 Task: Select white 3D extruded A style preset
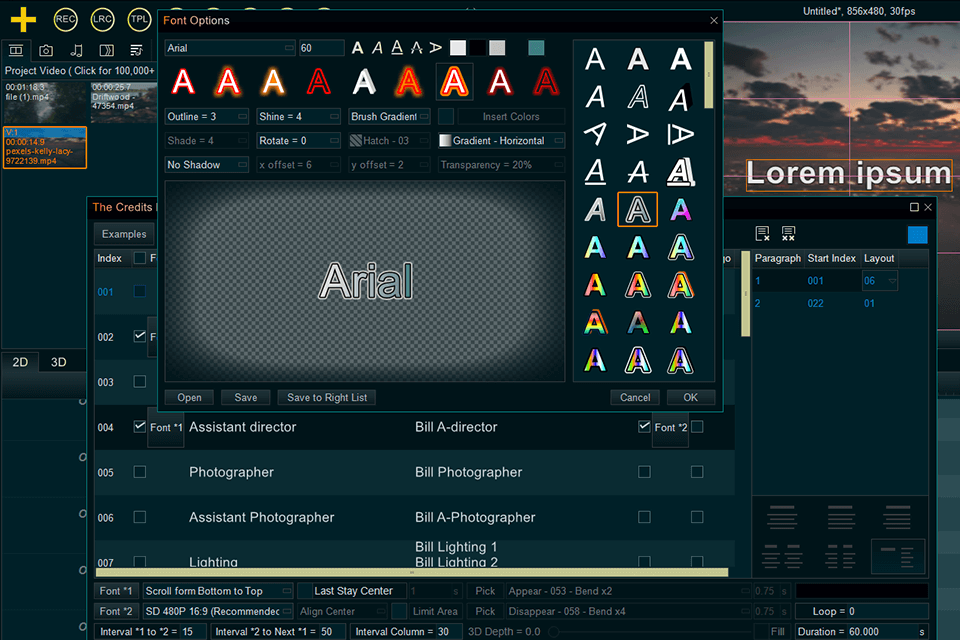click(364, 81)
